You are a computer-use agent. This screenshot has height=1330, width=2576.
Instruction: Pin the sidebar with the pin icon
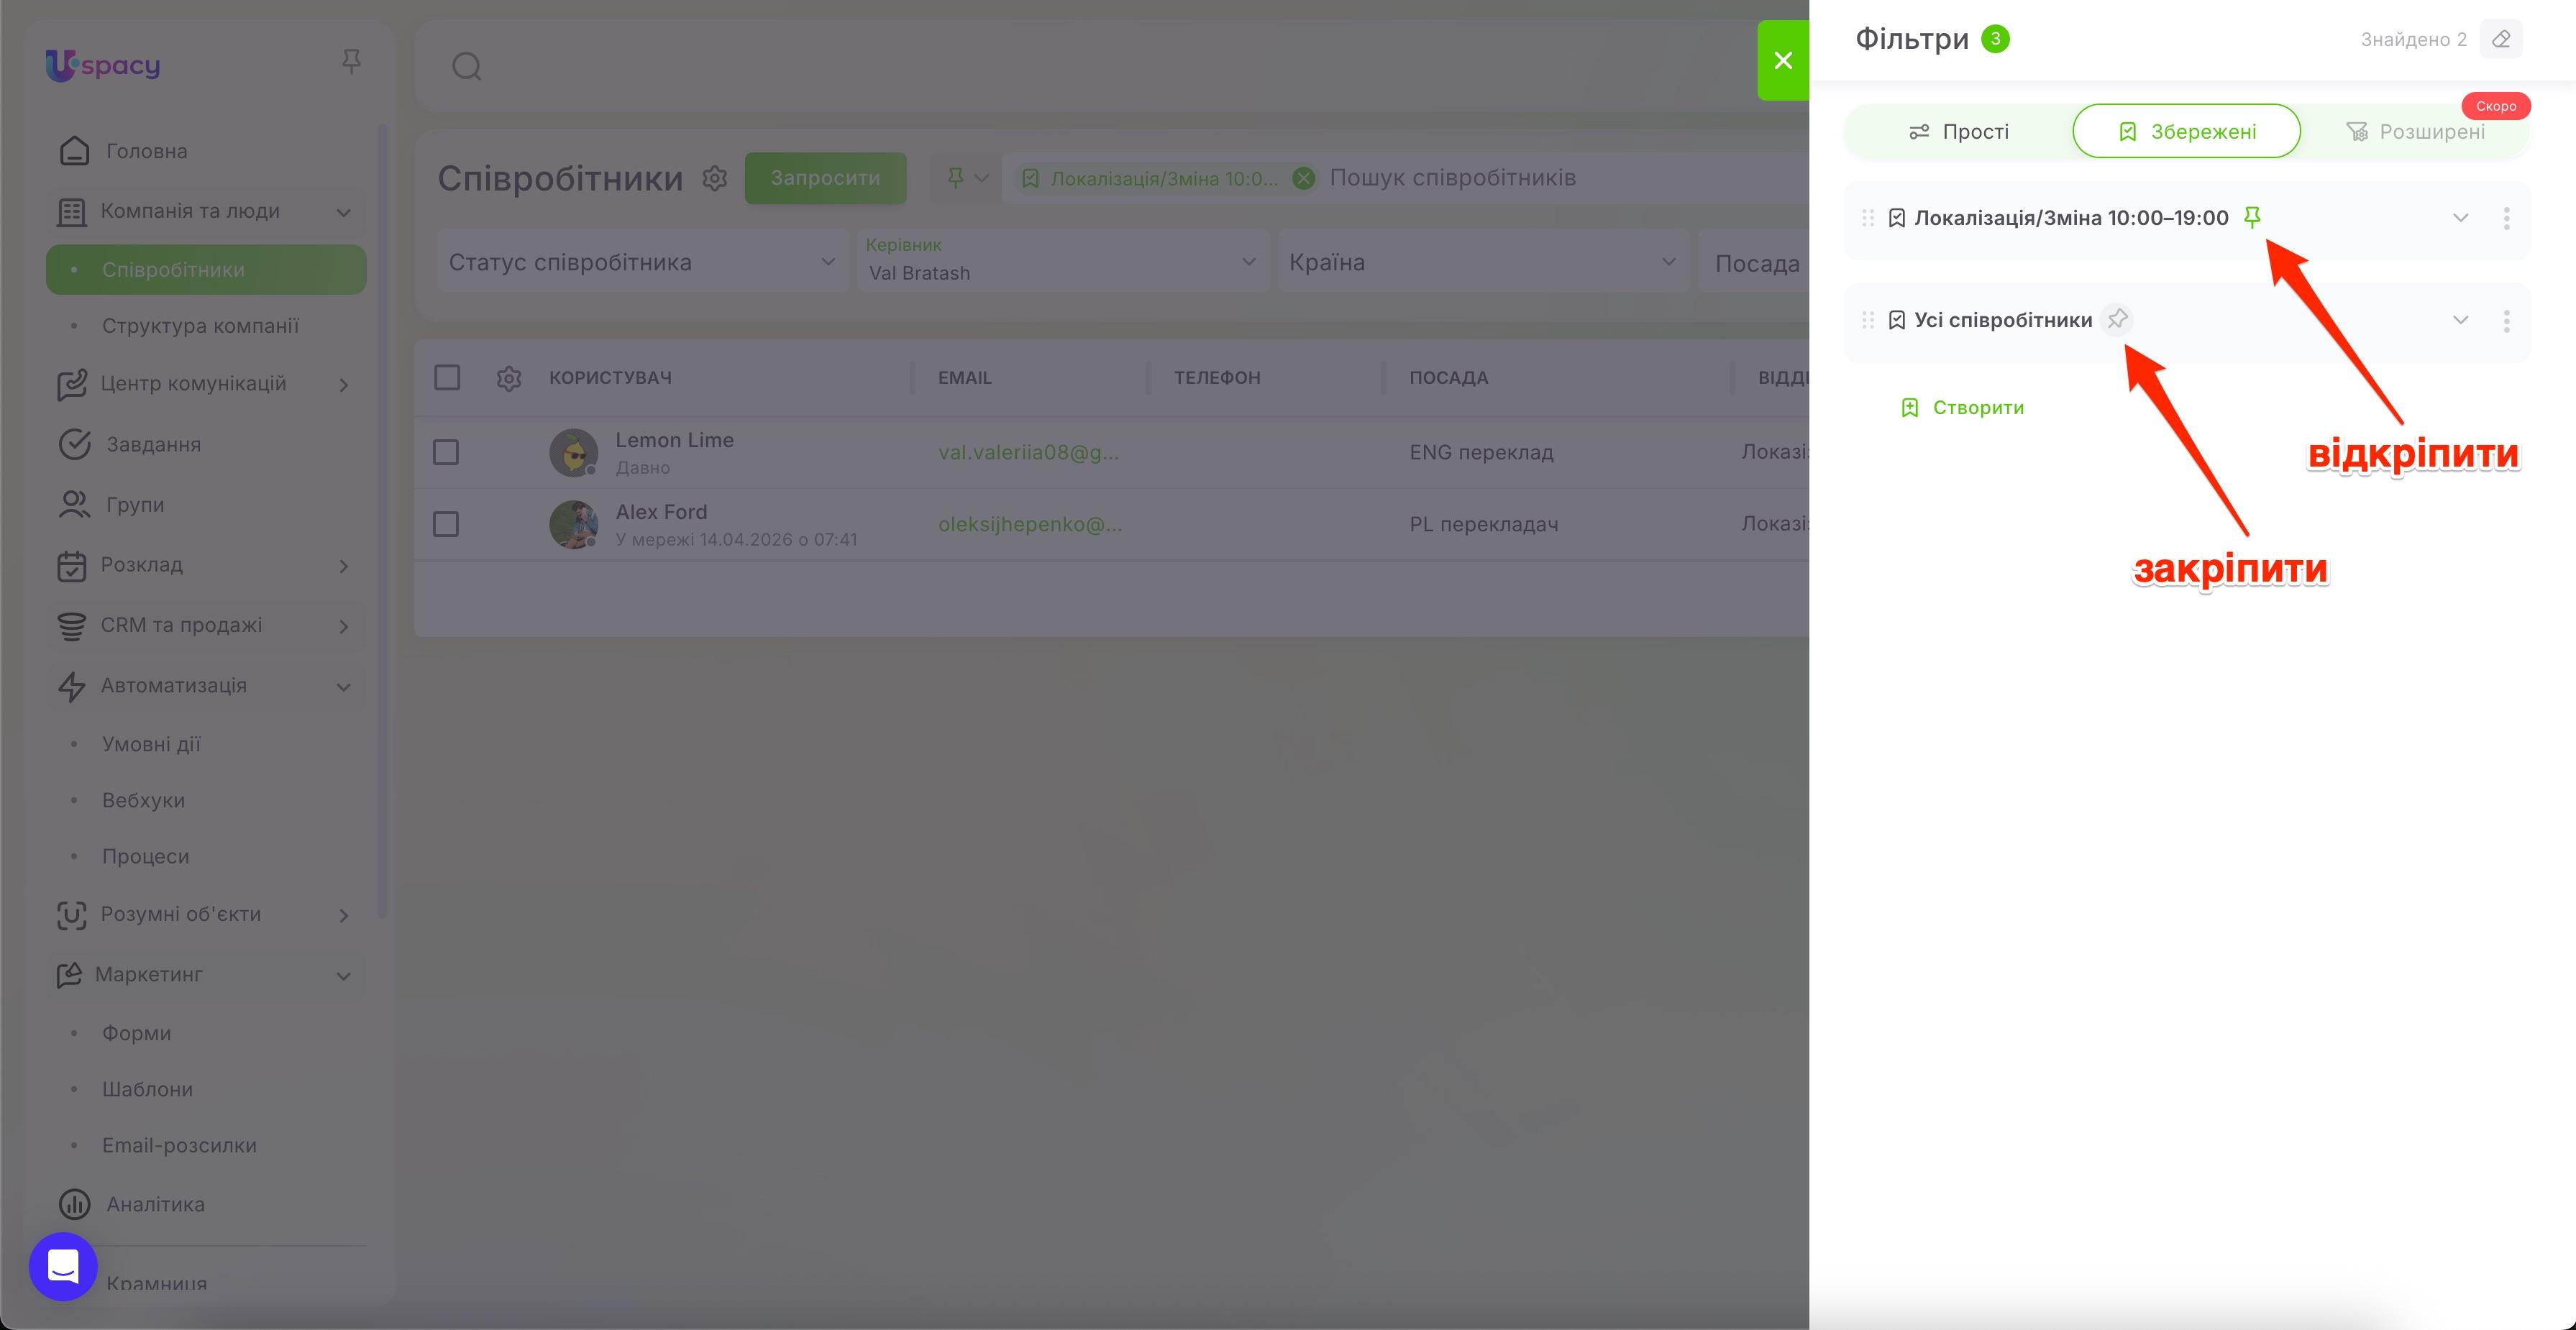[351, 62]
